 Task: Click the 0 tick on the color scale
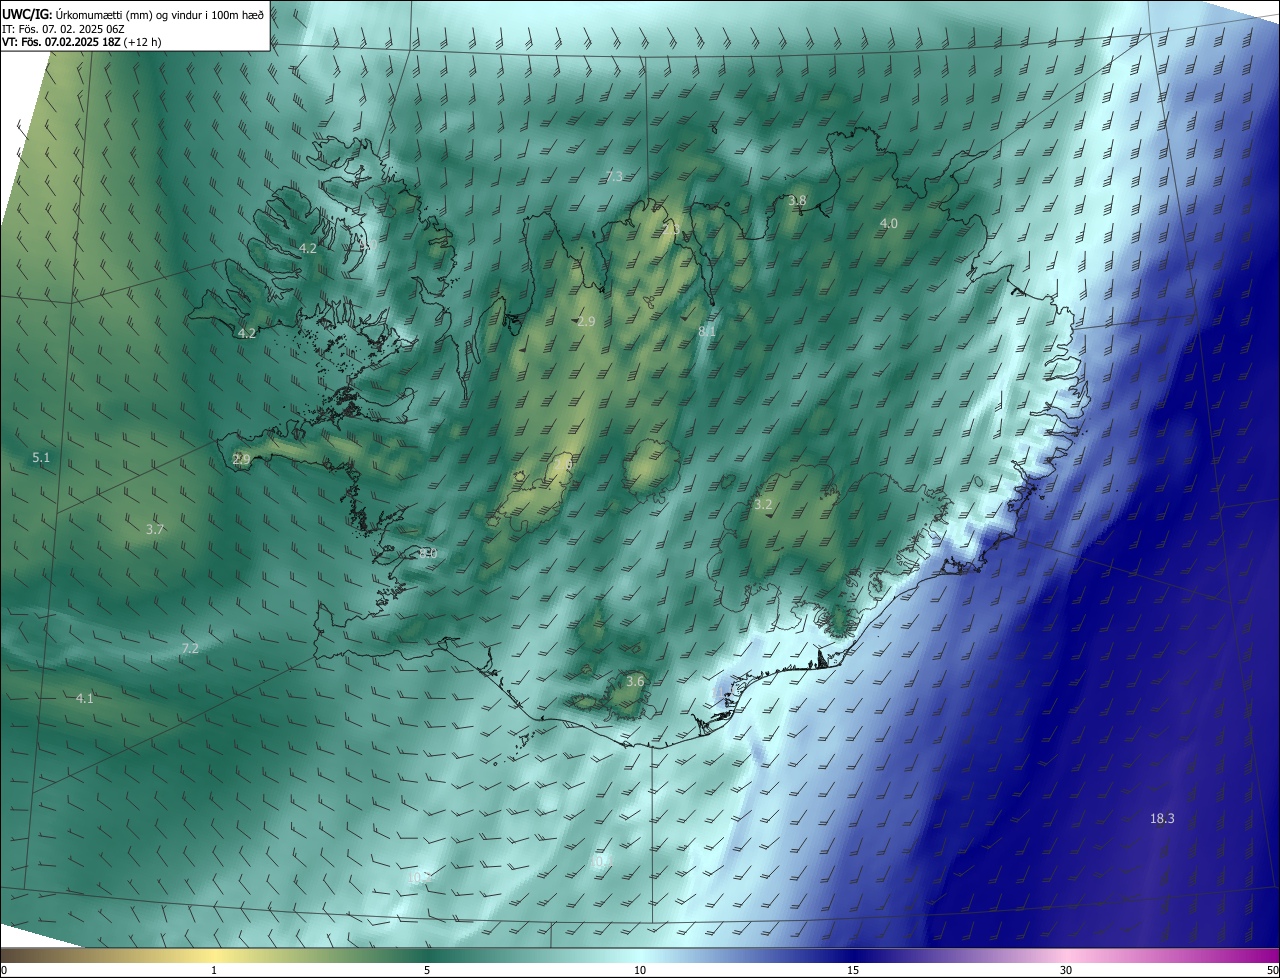coord(4,970)
